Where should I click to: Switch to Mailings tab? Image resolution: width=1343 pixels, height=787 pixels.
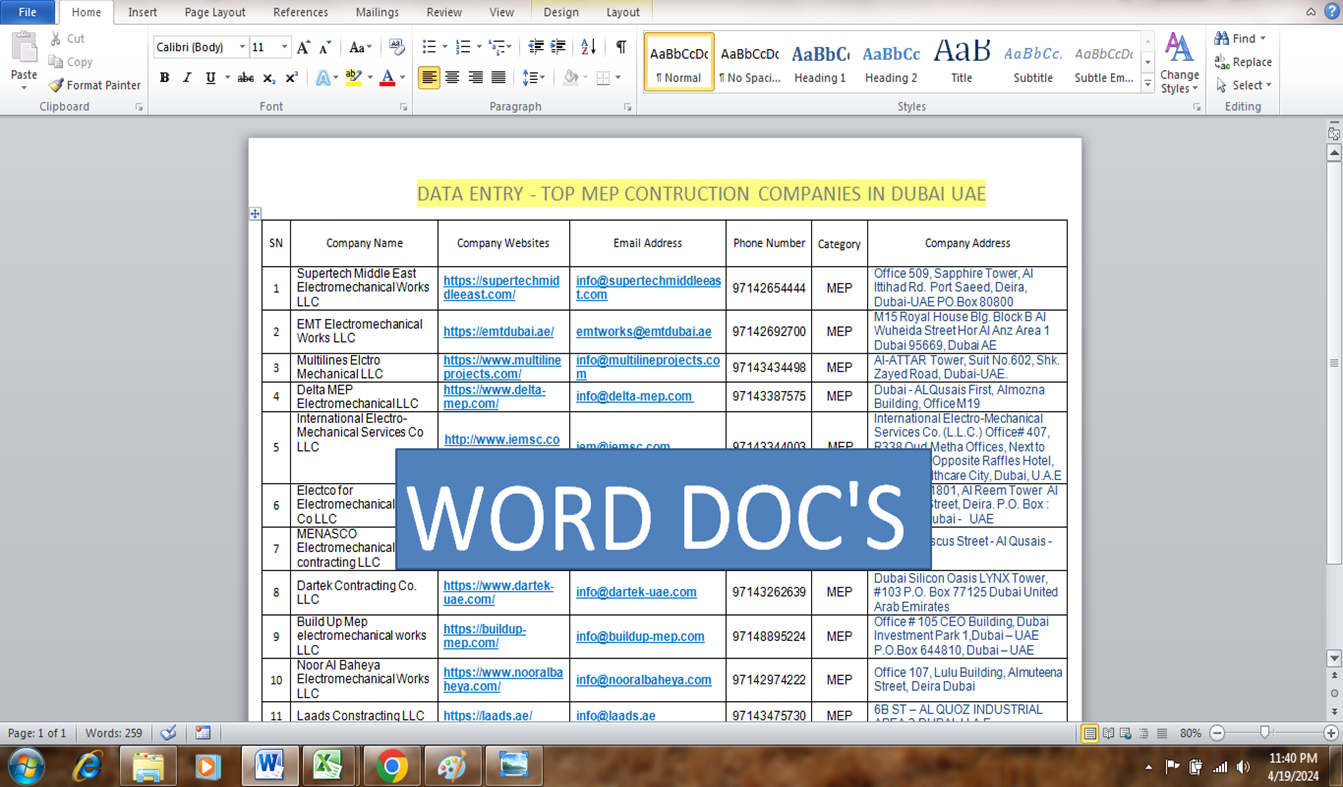(x=377, y=12)
